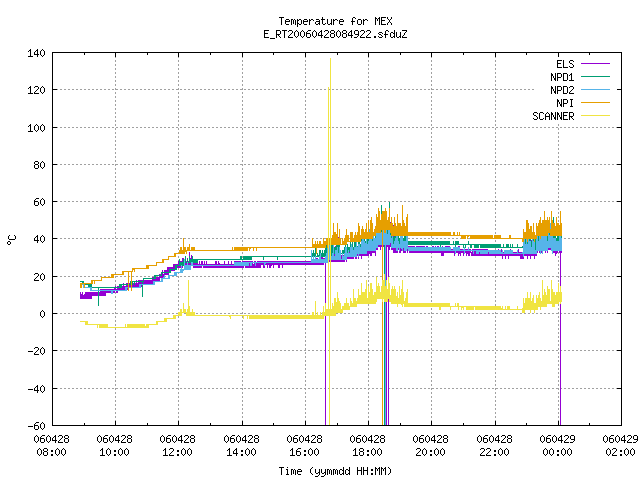Click the tall yellow SCANNER spike peak near 17:00
The image size is (640, 480).
click(x=330, y=60)
